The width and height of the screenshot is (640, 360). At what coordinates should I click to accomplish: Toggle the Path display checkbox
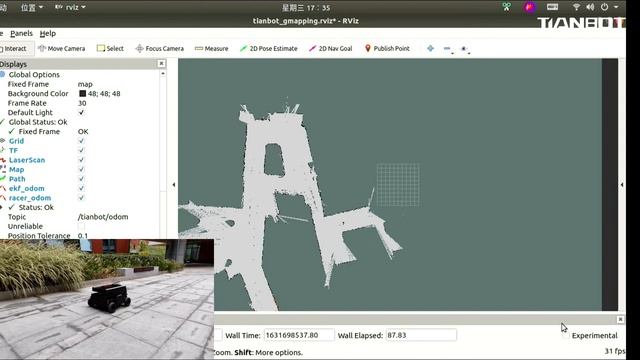81,179
